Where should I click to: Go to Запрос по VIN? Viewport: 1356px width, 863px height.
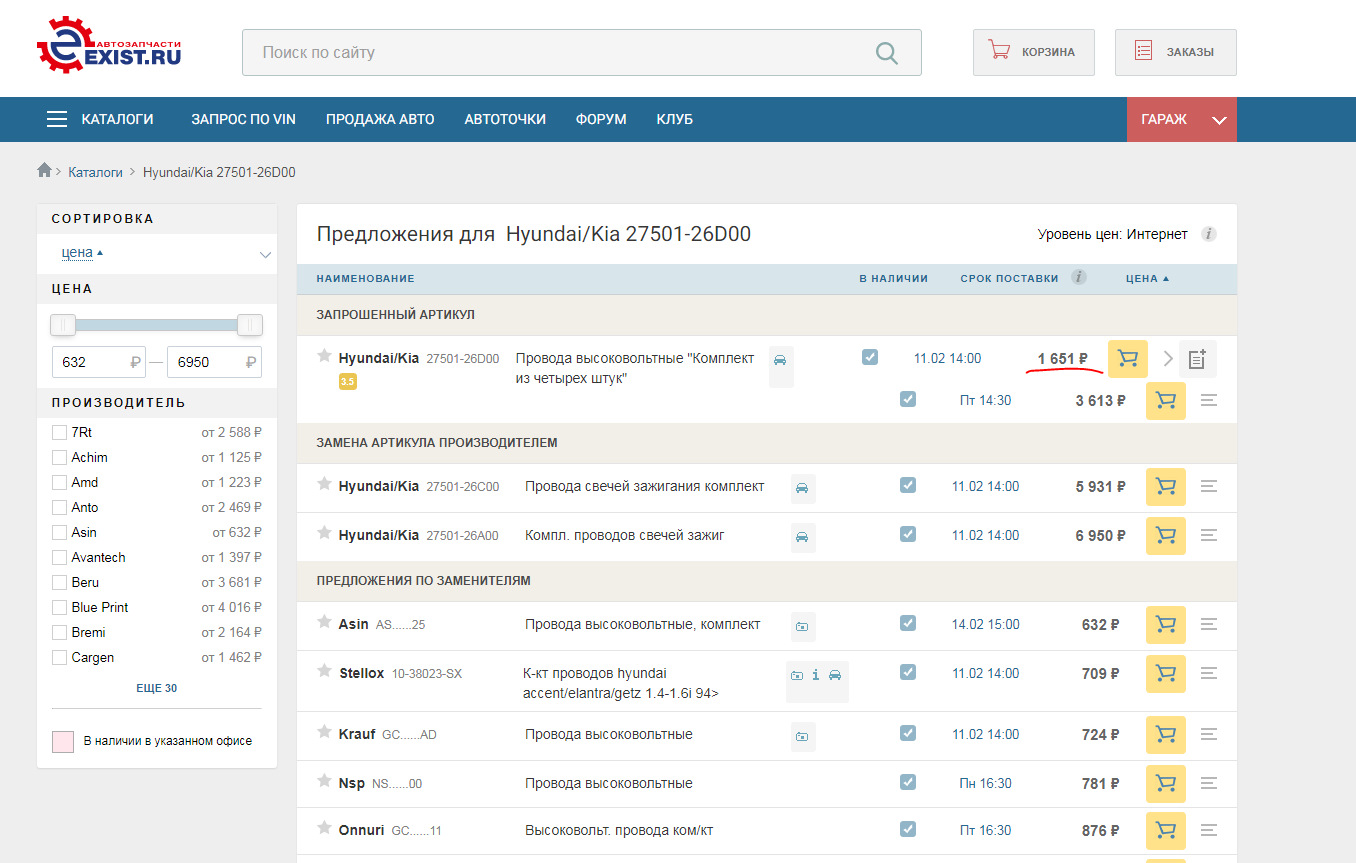pyautogui.click(x=243, y=119)
